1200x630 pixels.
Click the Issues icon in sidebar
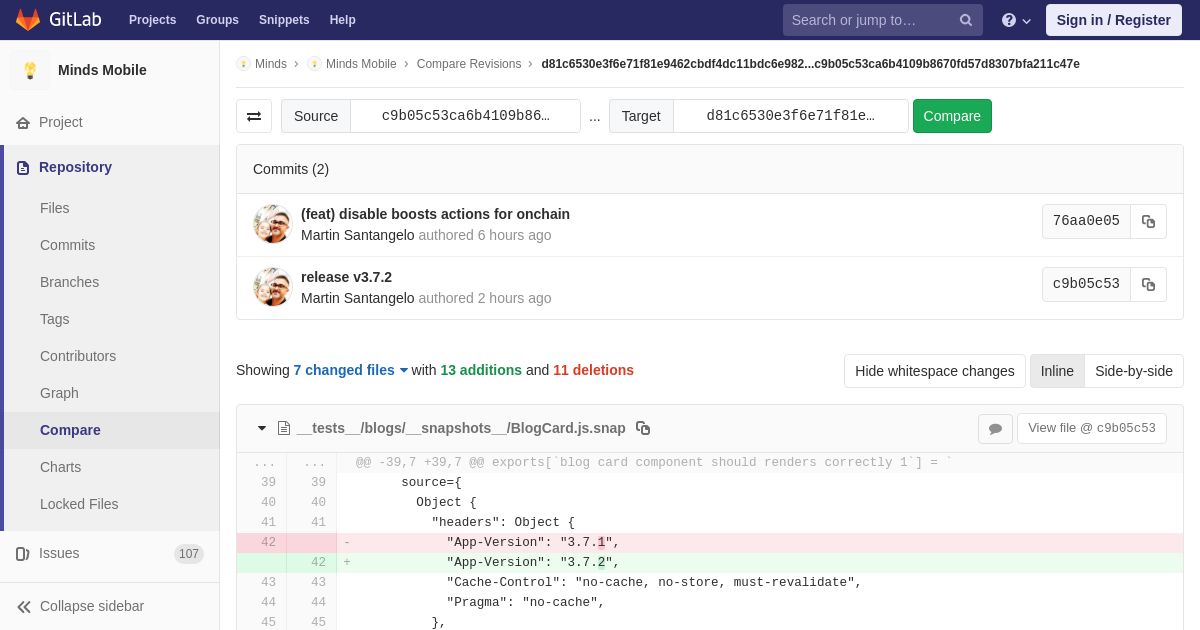(23, 554)
